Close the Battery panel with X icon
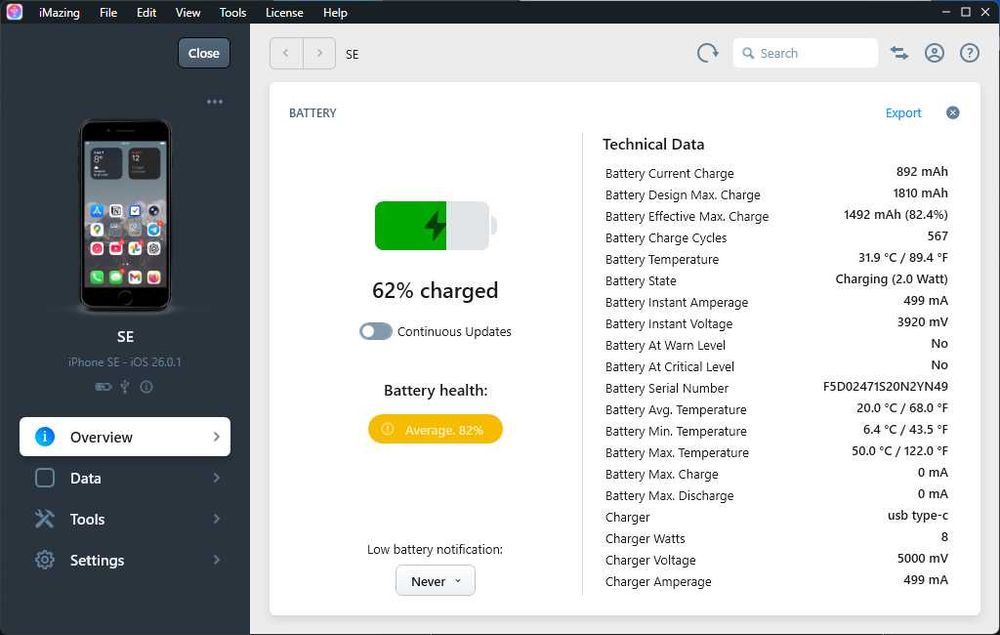Image resolution: width=1000 pixels, height=635 pixels. pyautogui.click(x=953, y=113)
